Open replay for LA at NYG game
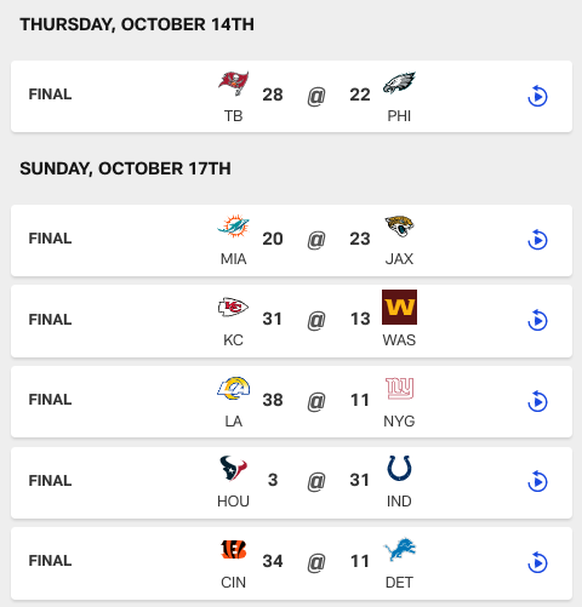Viewport: 582px width, 607px height. point(537,401)
